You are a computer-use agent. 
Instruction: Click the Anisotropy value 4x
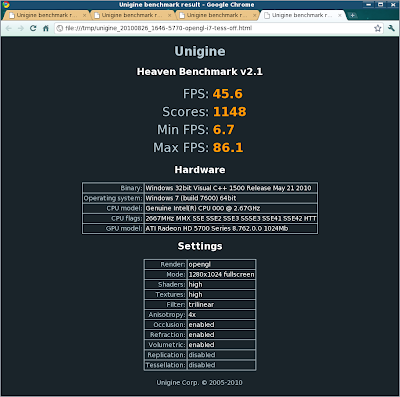pyautogui.click(x=192, y=314)
